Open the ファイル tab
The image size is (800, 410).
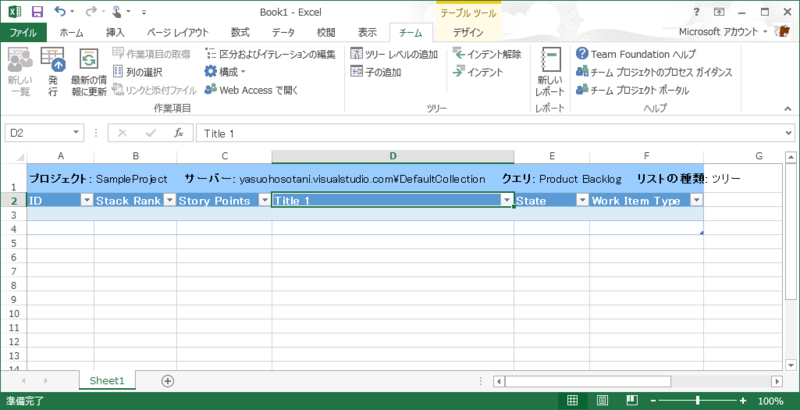(x=23, y=33)
